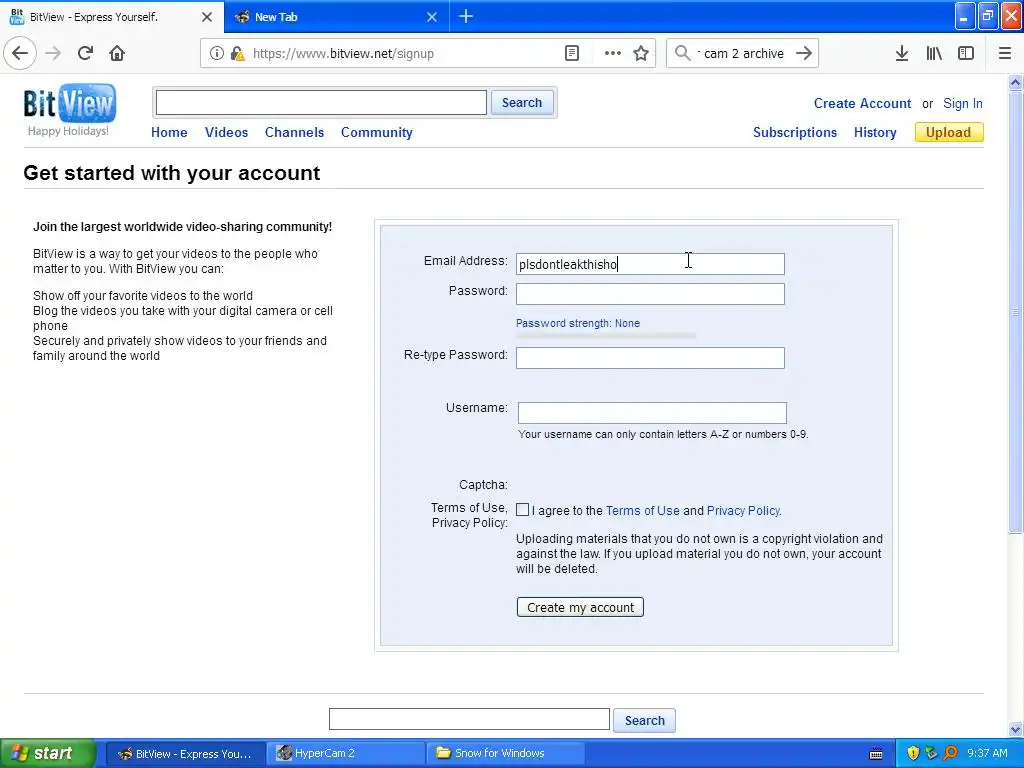This screenshot has height=768, width=1024.
Task: Open the downloads arrow icon
Action: 902,54
